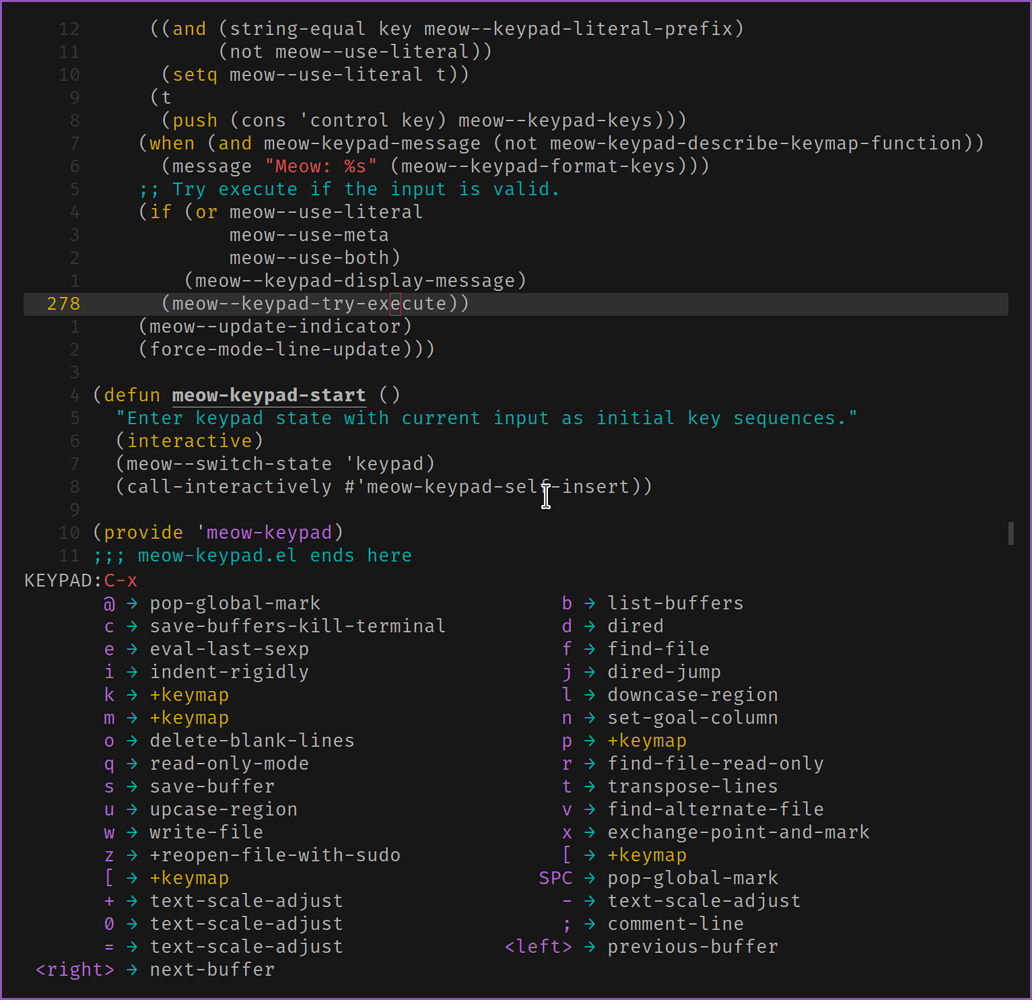The image size is (1032, 1000).
Task: Click the comment-line keypad entry
Action: pos(675,923)
